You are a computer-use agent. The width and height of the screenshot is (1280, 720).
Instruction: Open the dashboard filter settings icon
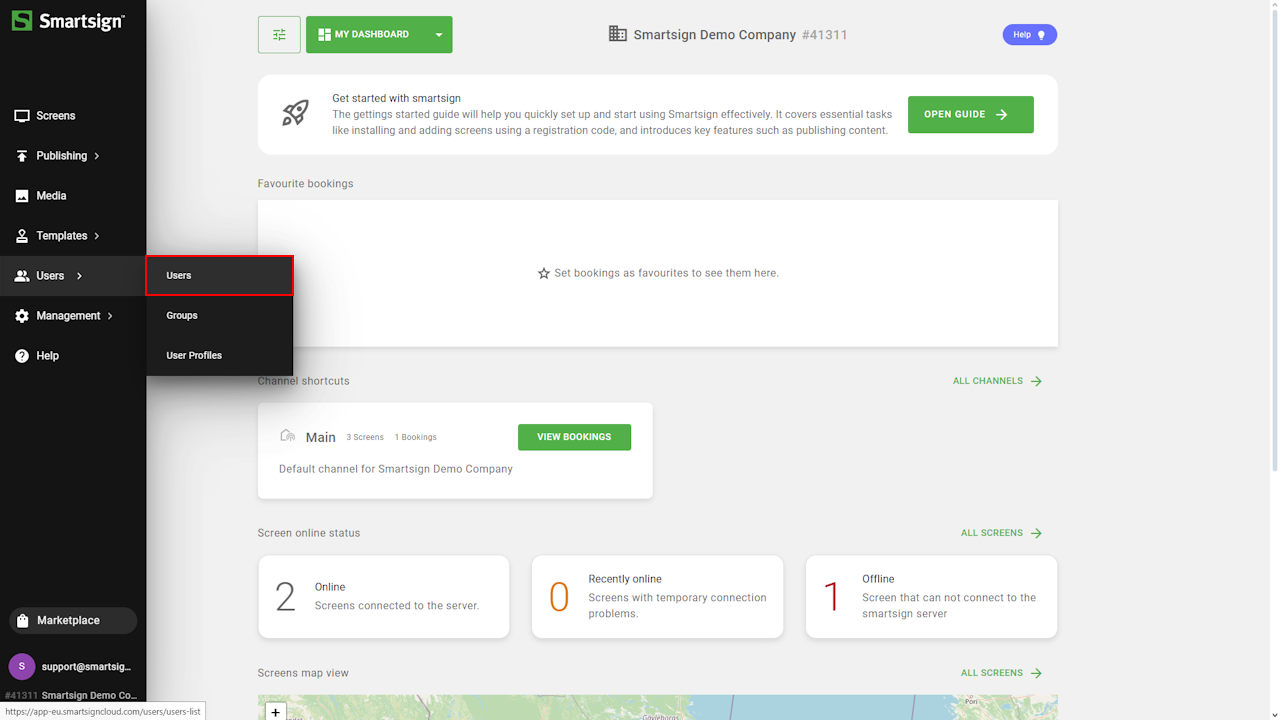[x=279, y=35]
